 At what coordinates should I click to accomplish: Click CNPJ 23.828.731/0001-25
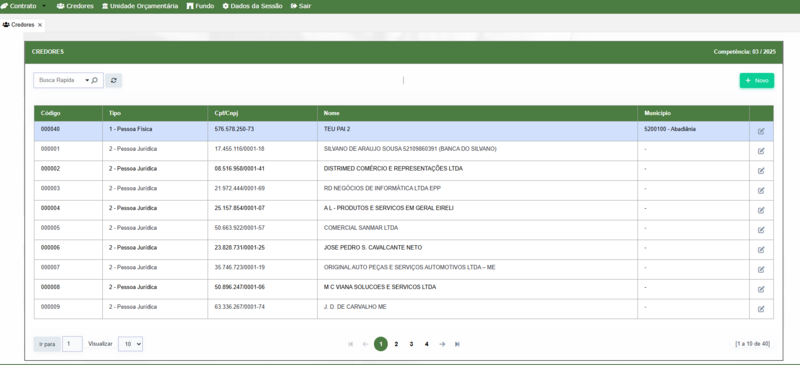[x=239, y=248]
